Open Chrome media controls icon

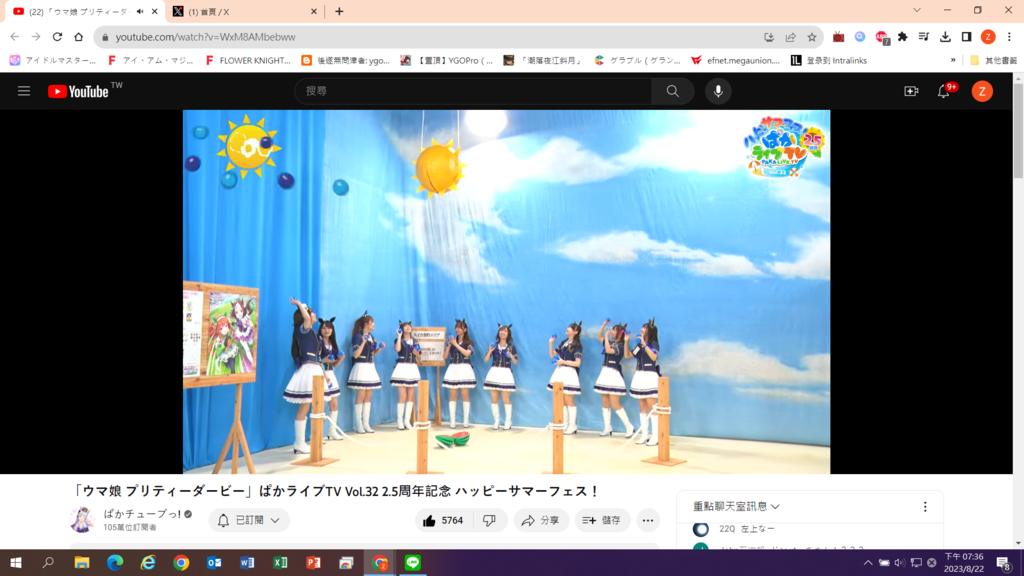pyautogui.click(x=923, y=37)
